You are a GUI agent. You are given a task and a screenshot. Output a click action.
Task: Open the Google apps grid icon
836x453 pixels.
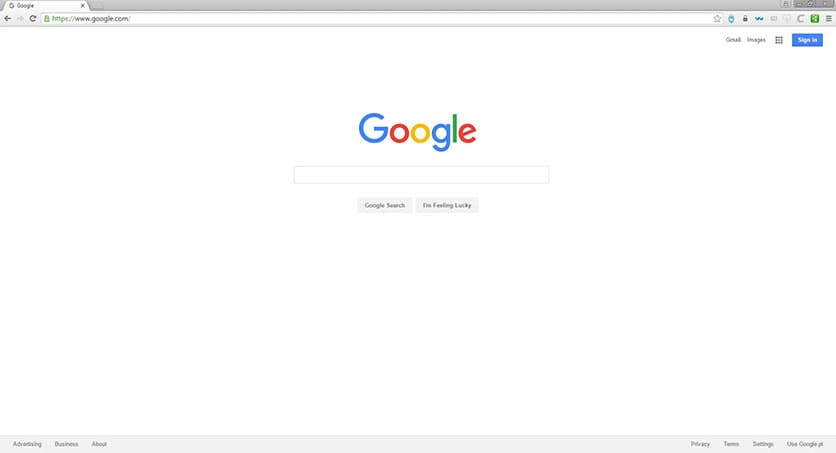pos(779,40)
